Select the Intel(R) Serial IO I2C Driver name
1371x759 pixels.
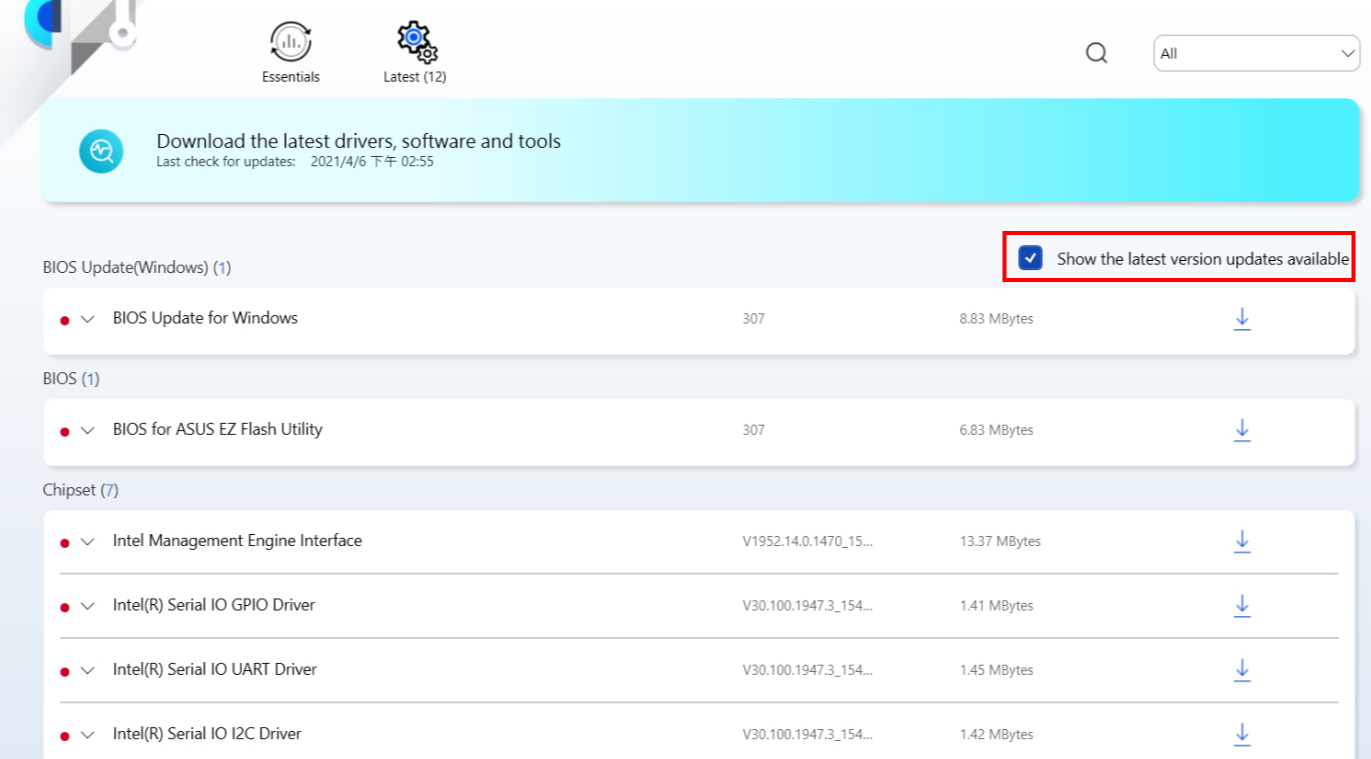pyautogui.click(x=207, y=733)
